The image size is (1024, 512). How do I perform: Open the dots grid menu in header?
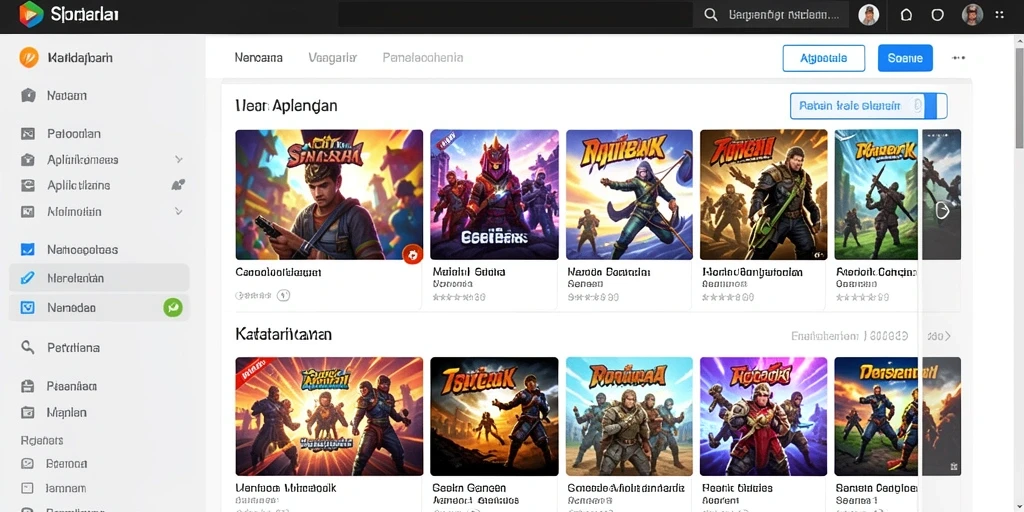click(x=999, y=15)
